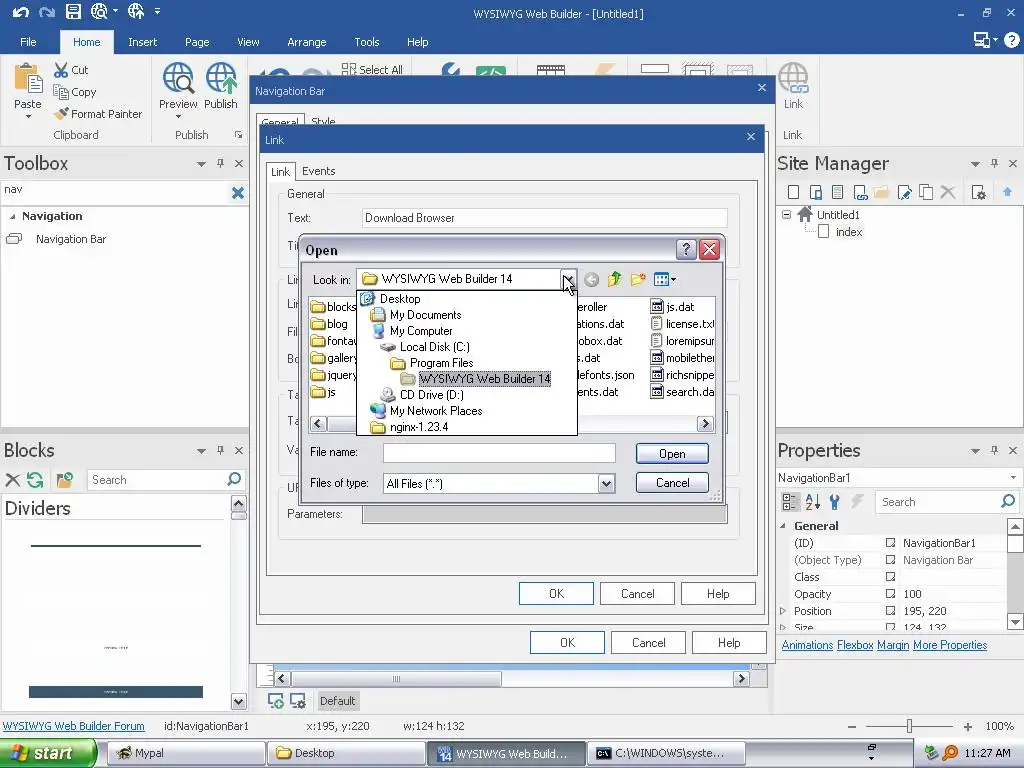This screenshot has height=768, width=1024.
Task: Open the Insert ribbon tab
Action: click(142, 42)
